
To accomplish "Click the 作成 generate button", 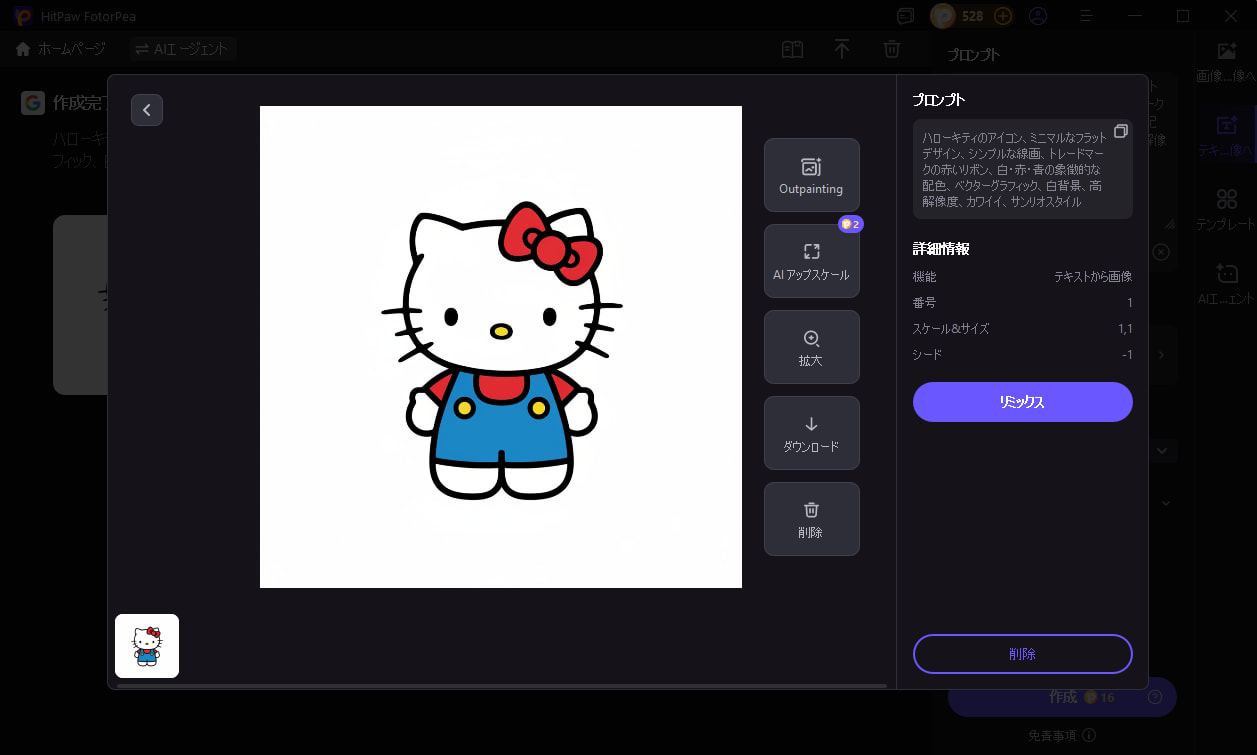I will (1062, 697).
